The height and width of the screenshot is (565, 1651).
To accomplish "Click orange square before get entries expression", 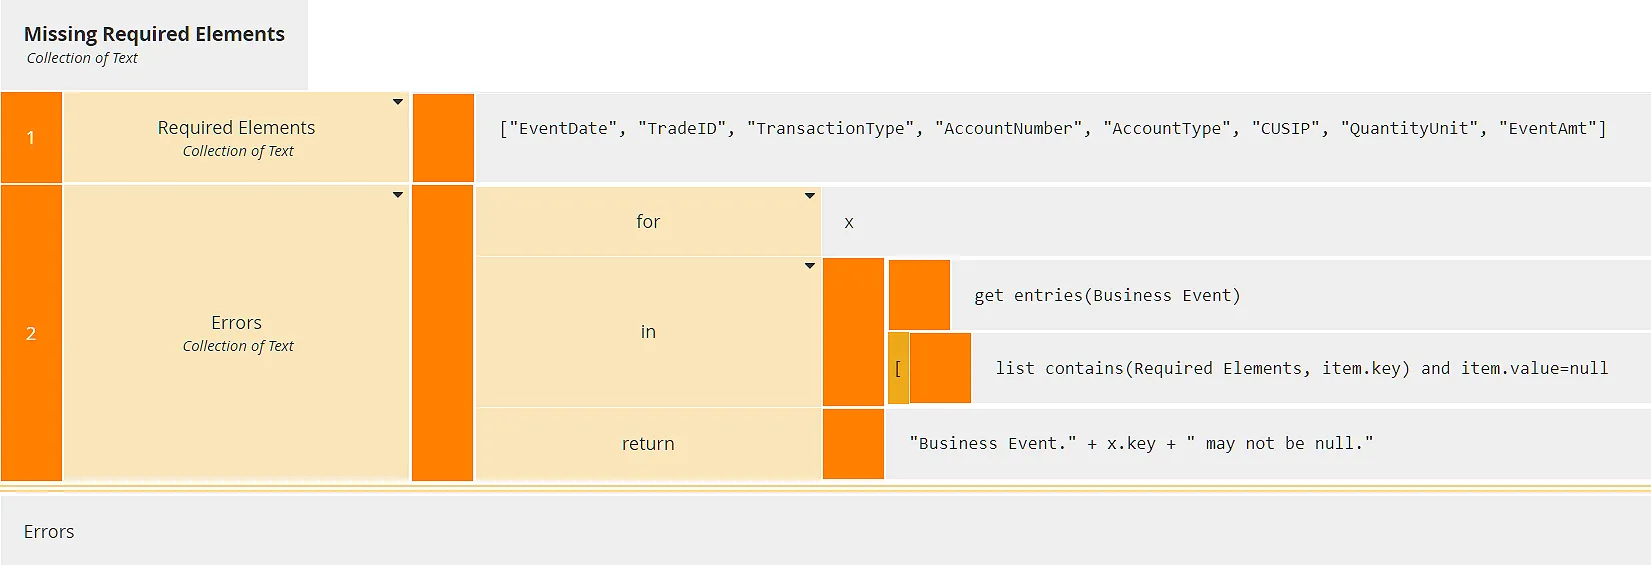I will 919,295.
